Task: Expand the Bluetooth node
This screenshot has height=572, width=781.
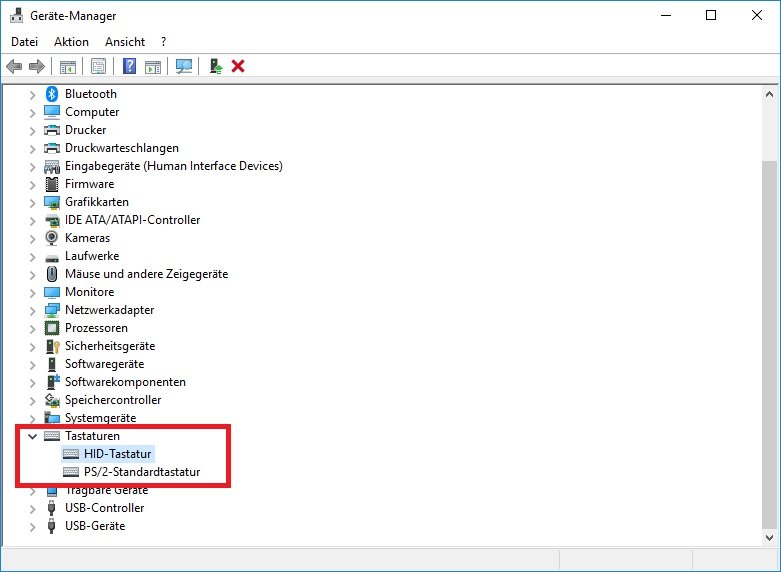Action: click(x=32, y=94)
